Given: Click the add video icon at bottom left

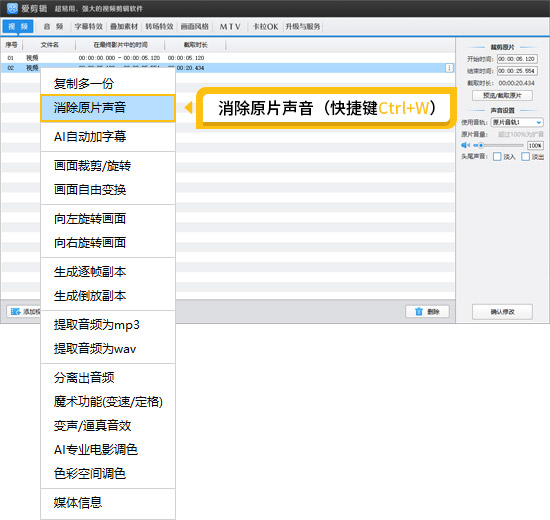Looking at the screenshot, I should [x=15, y=312].
